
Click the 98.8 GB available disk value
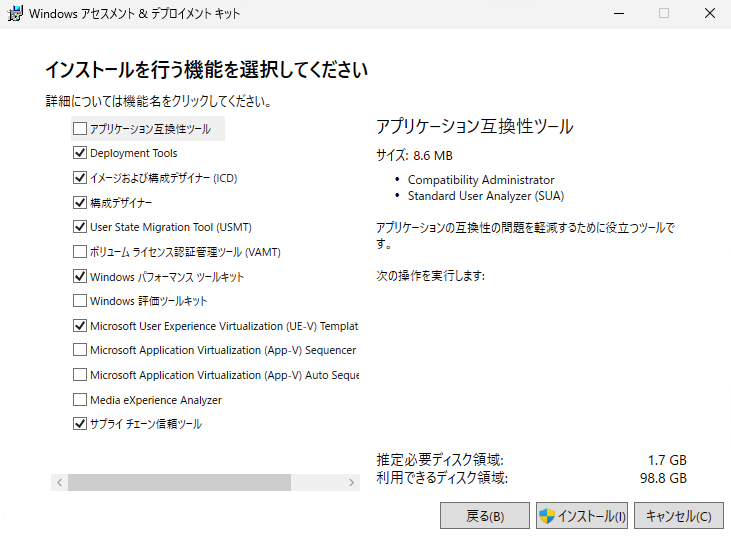pyautogui.click(x=663, y=478)
